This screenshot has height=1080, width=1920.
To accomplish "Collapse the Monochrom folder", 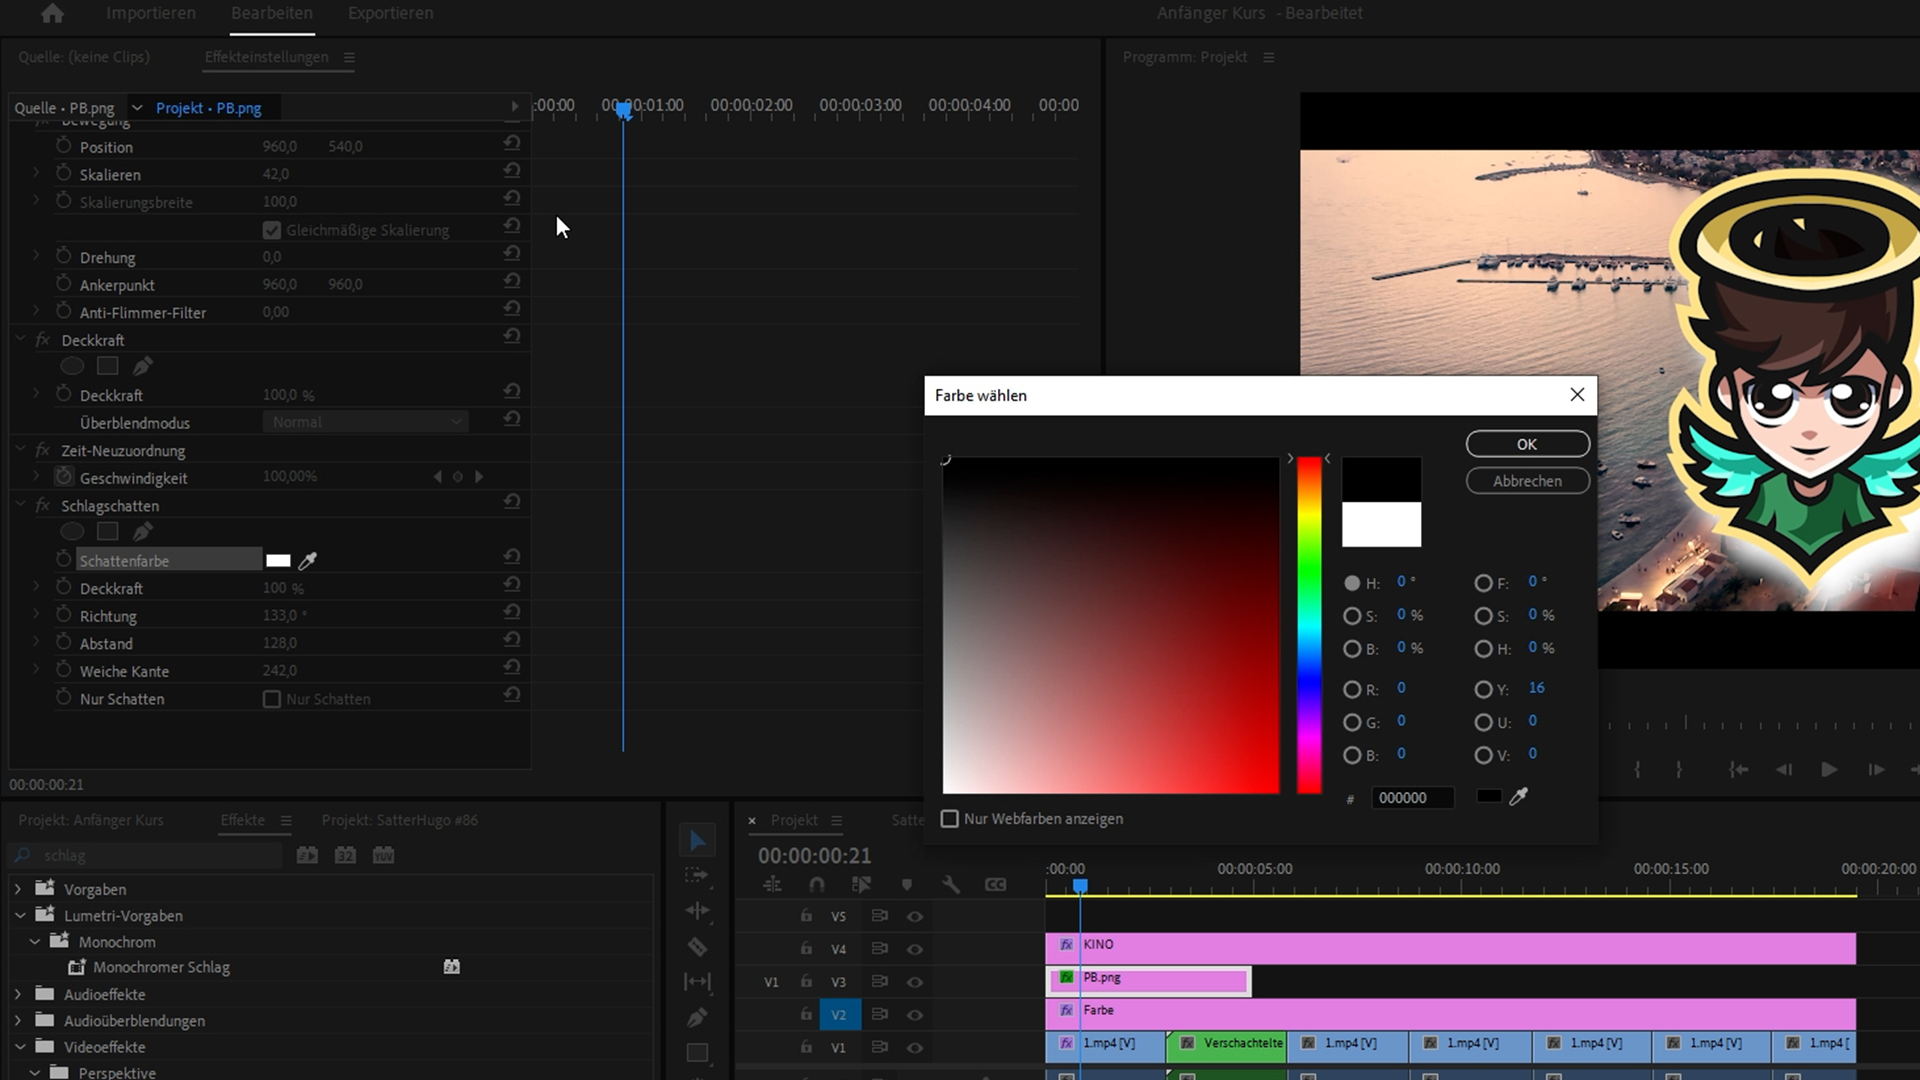I will (x=35, y=942).
